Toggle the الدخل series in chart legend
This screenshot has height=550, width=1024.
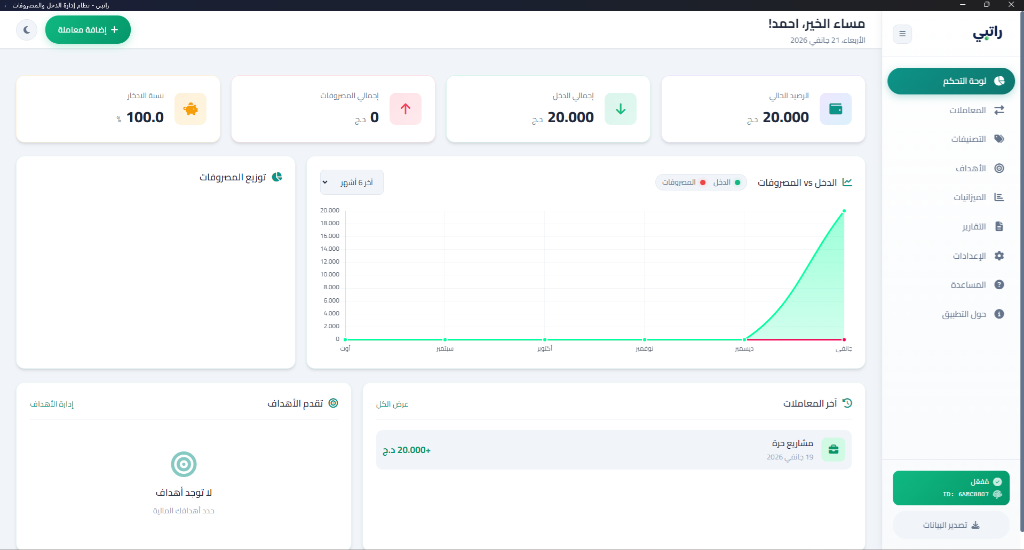727,182
